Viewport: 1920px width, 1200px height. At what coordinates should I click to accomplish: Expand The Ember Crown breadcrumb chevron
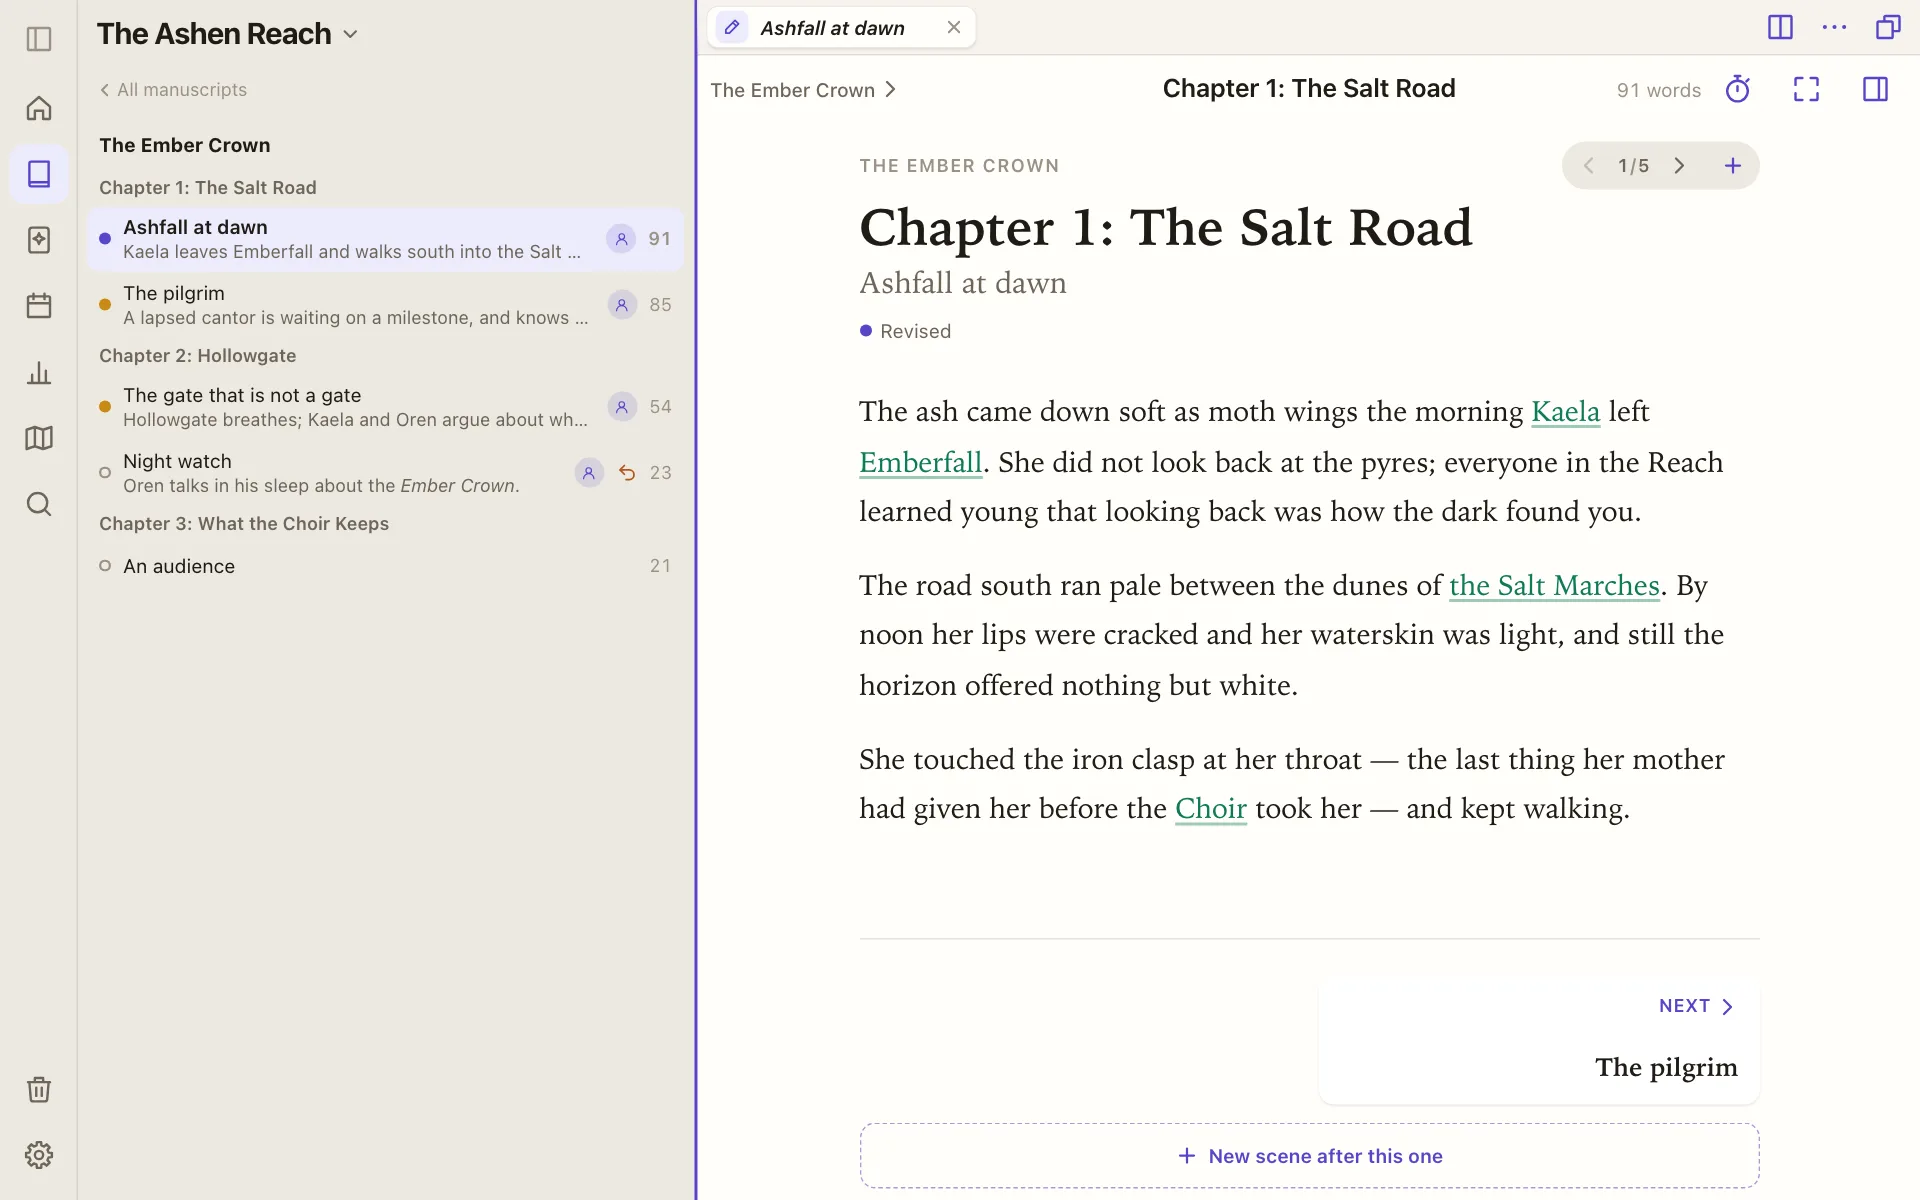point(891,90)
